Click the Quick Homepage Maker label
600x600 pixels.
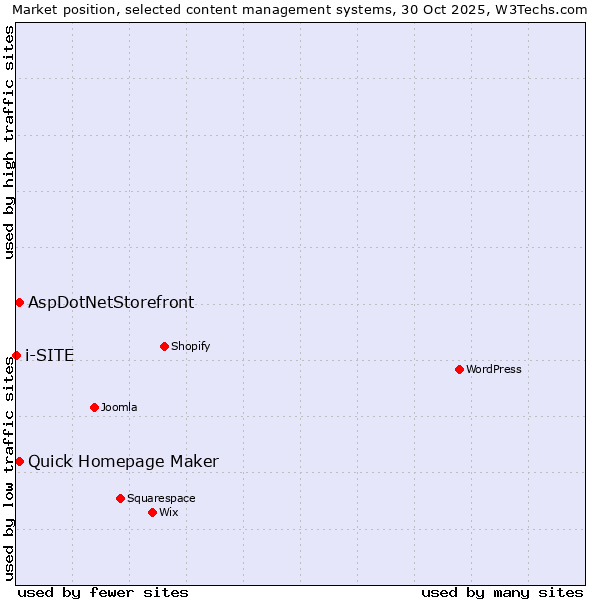[x=123, y=461]
